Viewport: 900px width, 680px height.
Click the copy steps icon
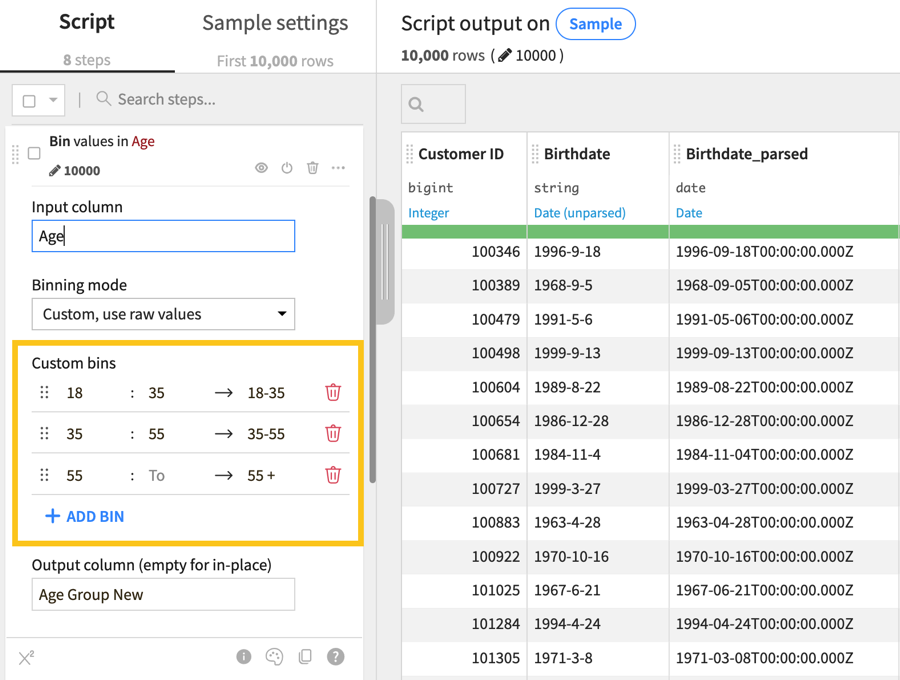point(305,657)
